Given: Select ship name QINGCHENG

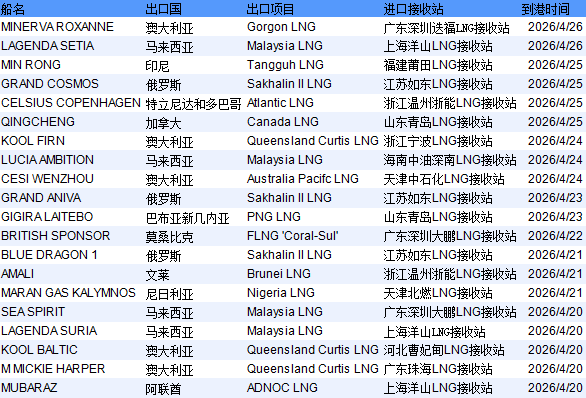Looking at the screenshot, I should (38, 122).
